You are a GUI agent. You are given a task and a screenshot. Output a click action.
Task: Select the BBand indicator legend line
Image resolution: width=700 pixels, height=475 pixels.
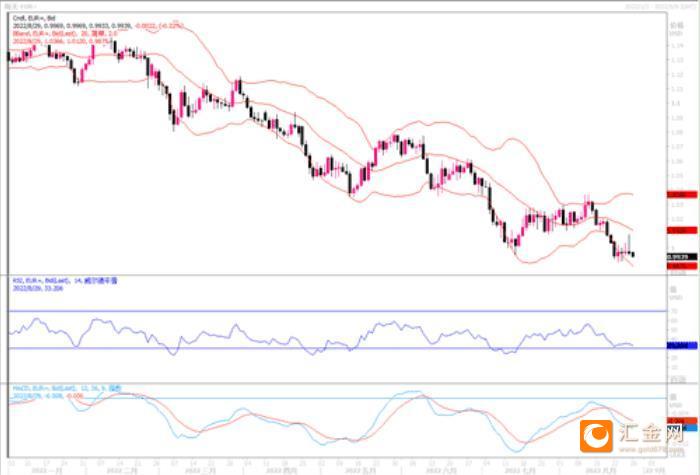pyautogui.click(x=65, y=33)
